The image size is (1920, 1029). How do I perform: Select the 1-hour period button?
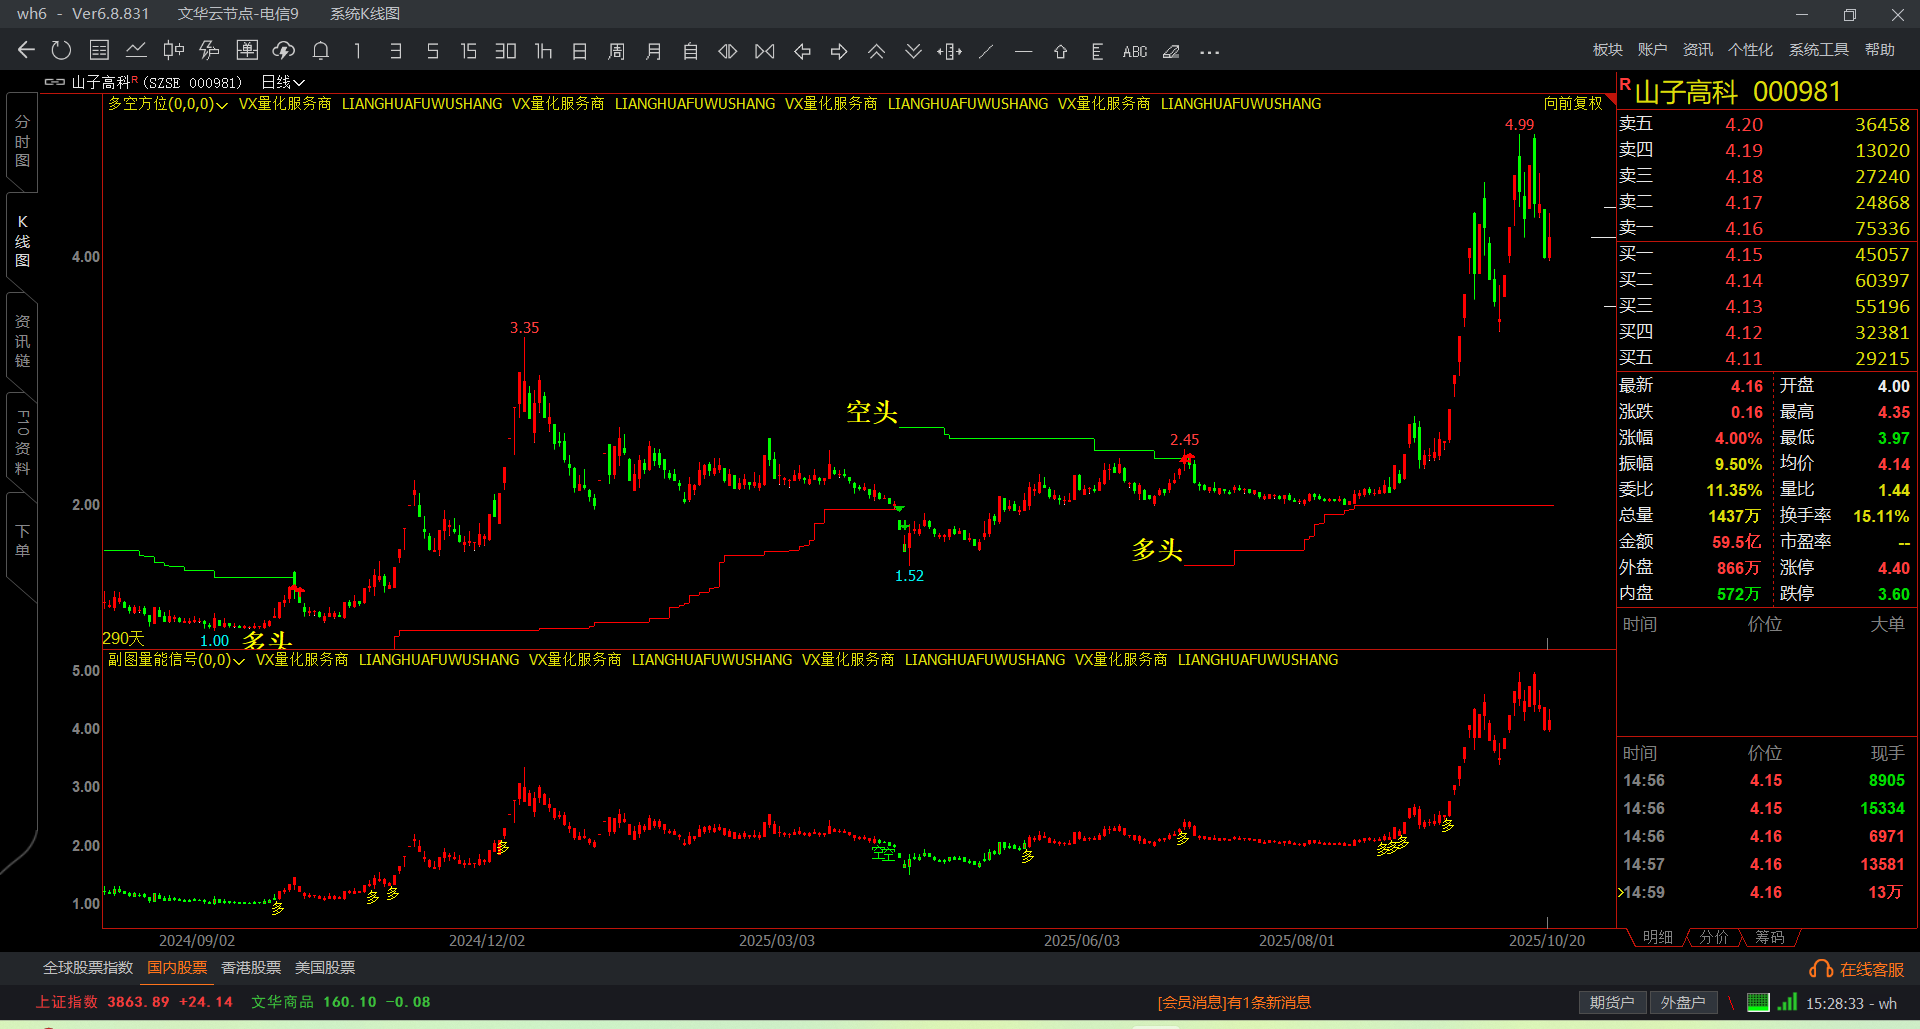543,51
